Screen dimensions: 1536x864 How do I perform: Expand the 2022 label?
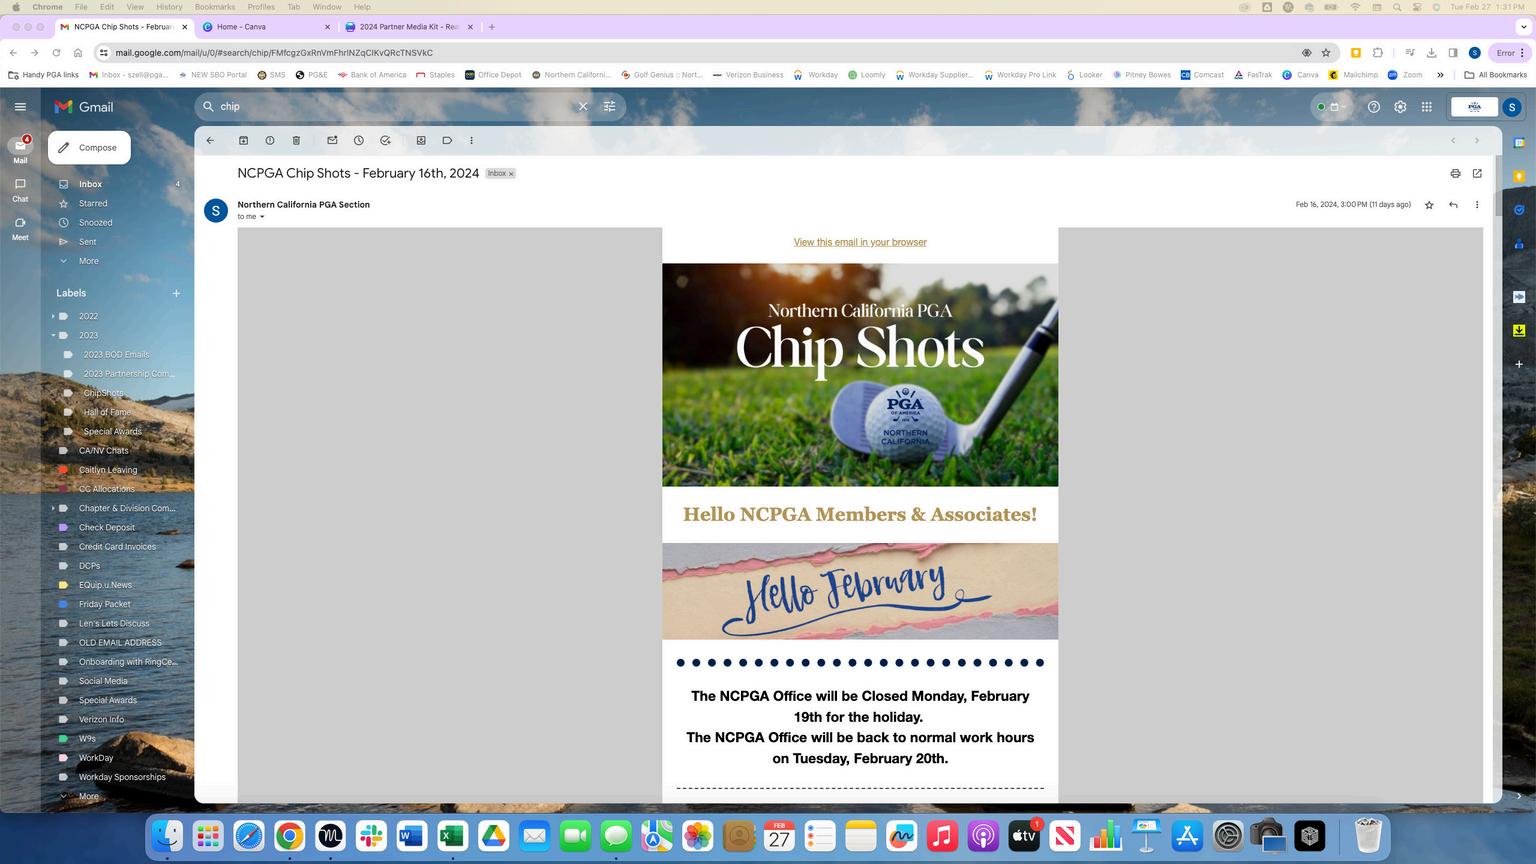click(x=53, y=316)
